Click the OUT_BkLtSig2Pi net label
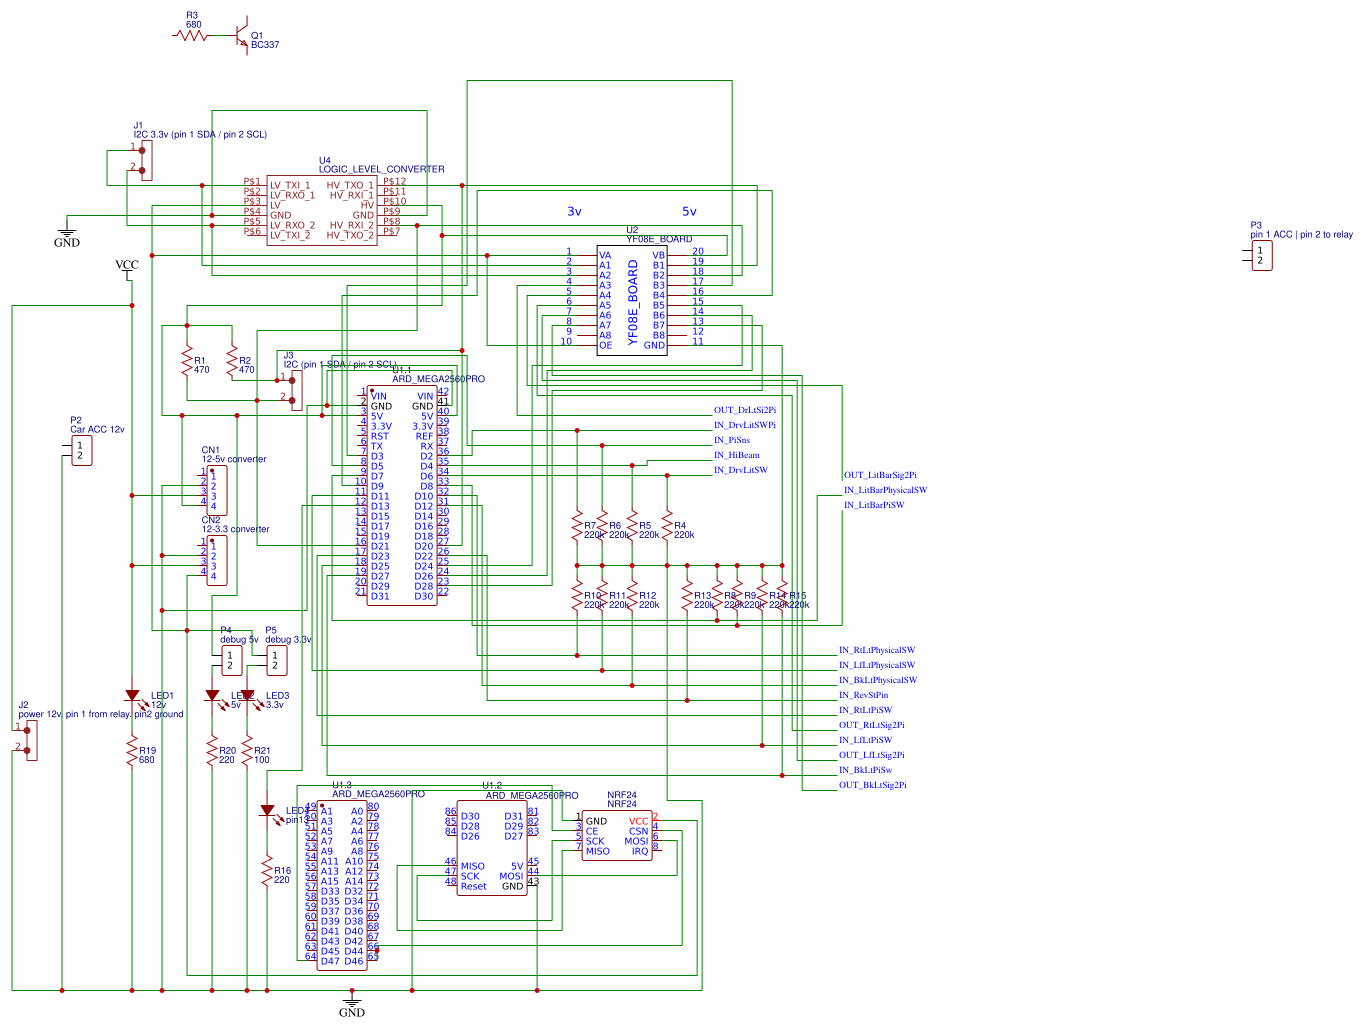Screen dimensions: 1364x1029 872,785
